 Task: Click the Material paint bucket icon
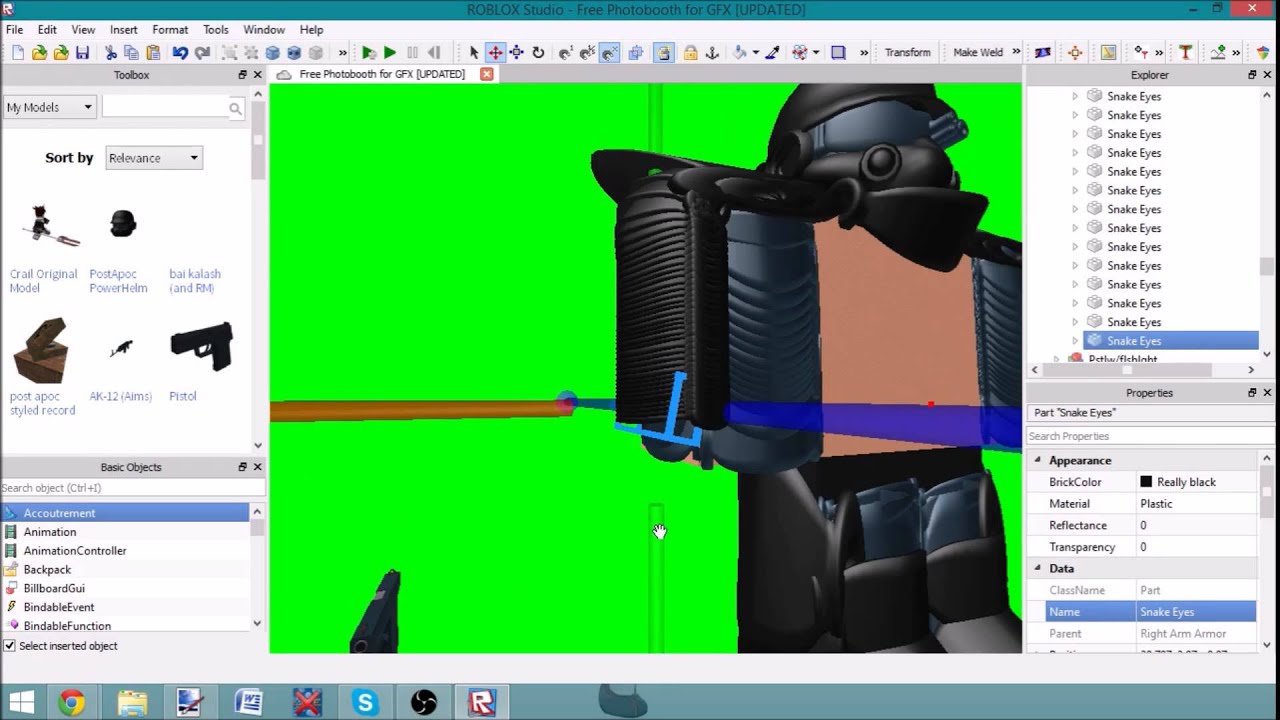click(x=740, y=53)
